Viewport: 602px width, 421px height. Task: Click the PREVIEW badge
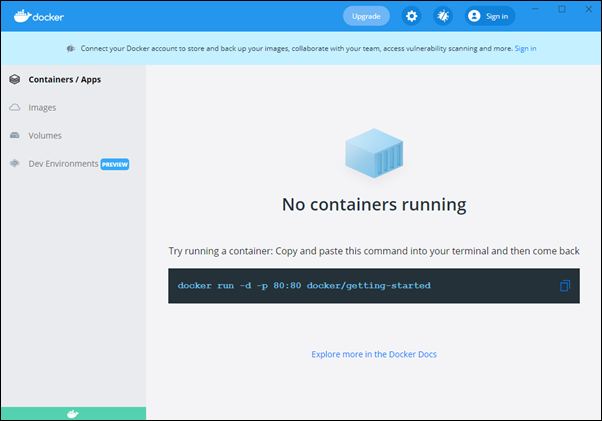[x=115, y=164]
